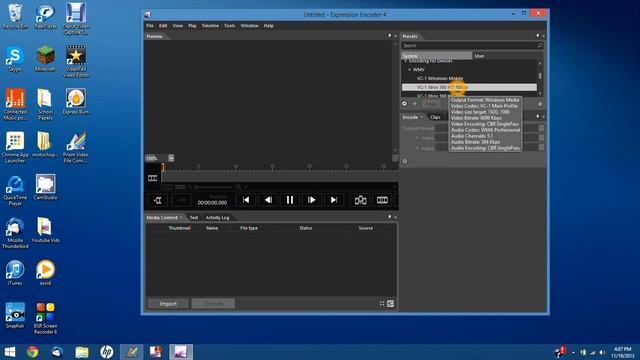
Task: Select the Media Content tab
Action: pos(162,218)
